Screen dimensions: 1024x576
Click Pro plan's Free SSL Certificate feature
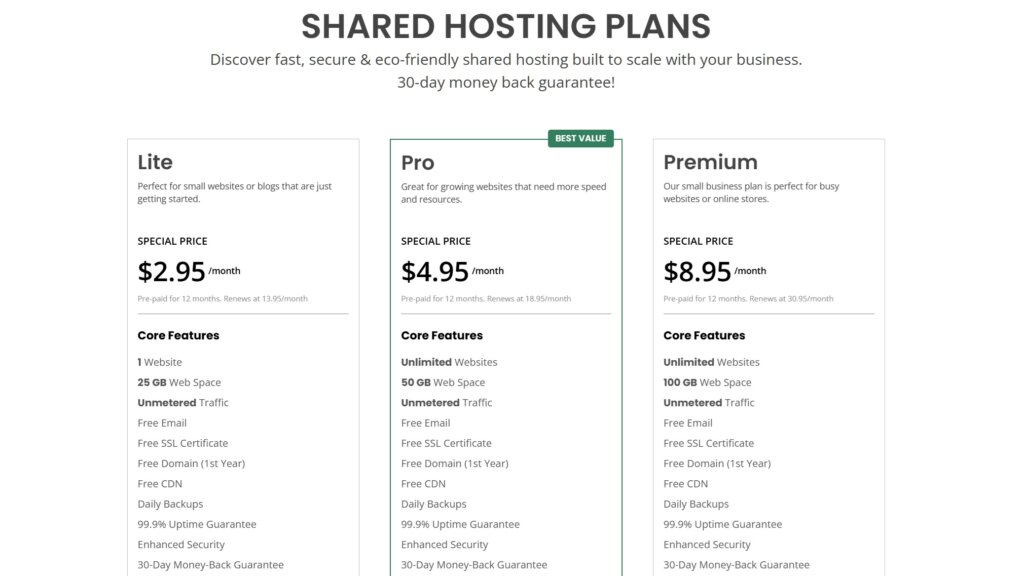pos(446,443)
